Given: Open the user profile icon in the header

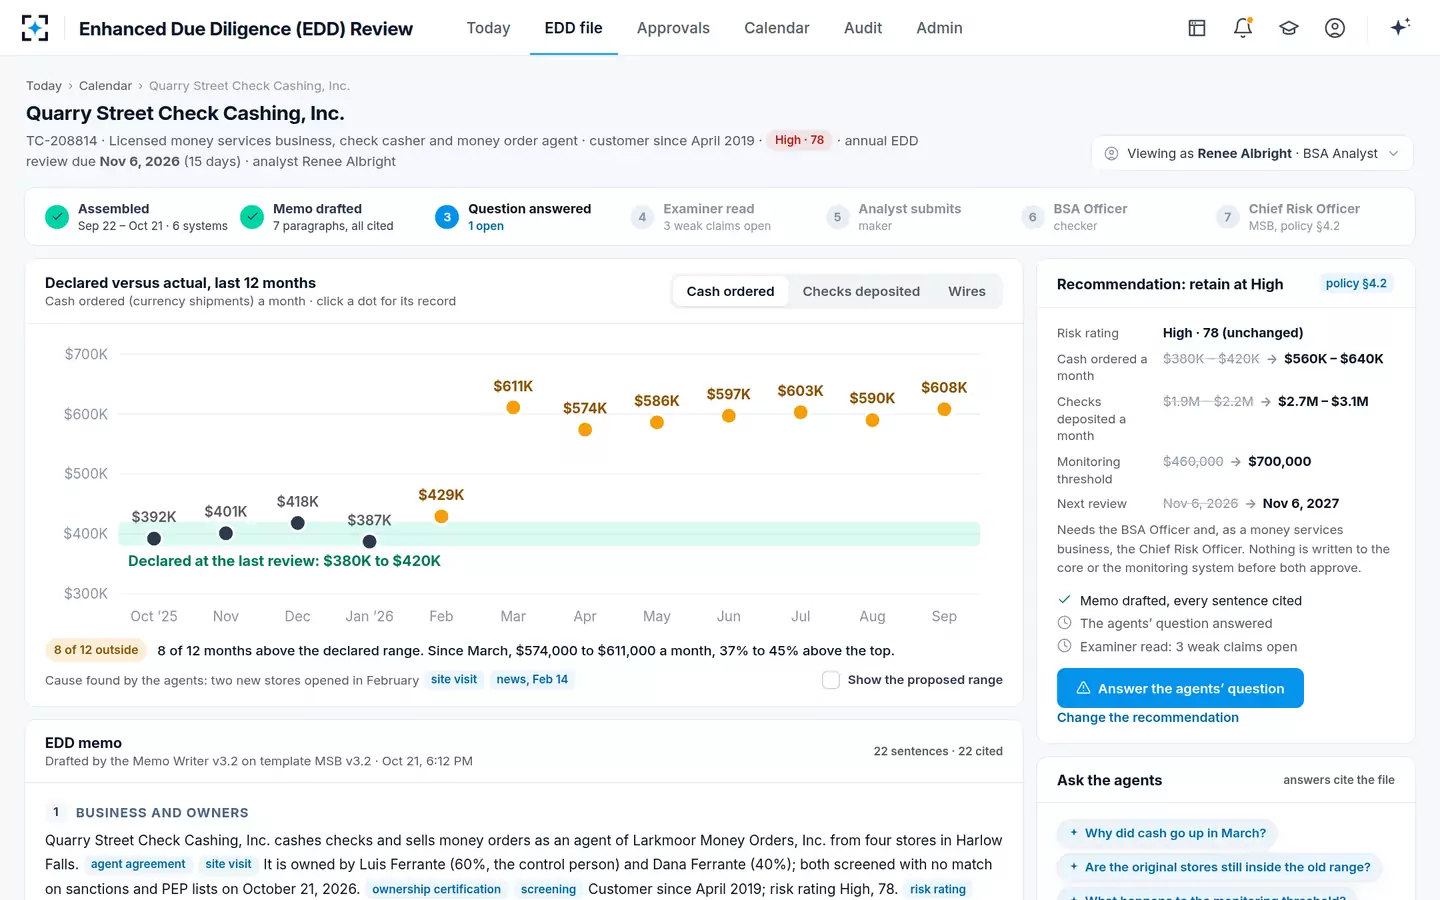Looking at the screenshot, I should pos(1335,28).
